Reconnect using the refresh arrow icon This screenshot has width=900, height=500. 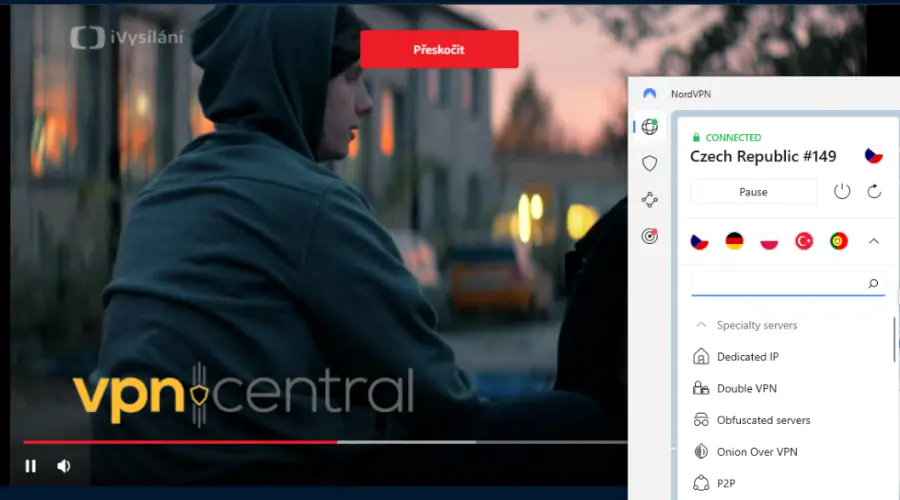pos(874,191)
